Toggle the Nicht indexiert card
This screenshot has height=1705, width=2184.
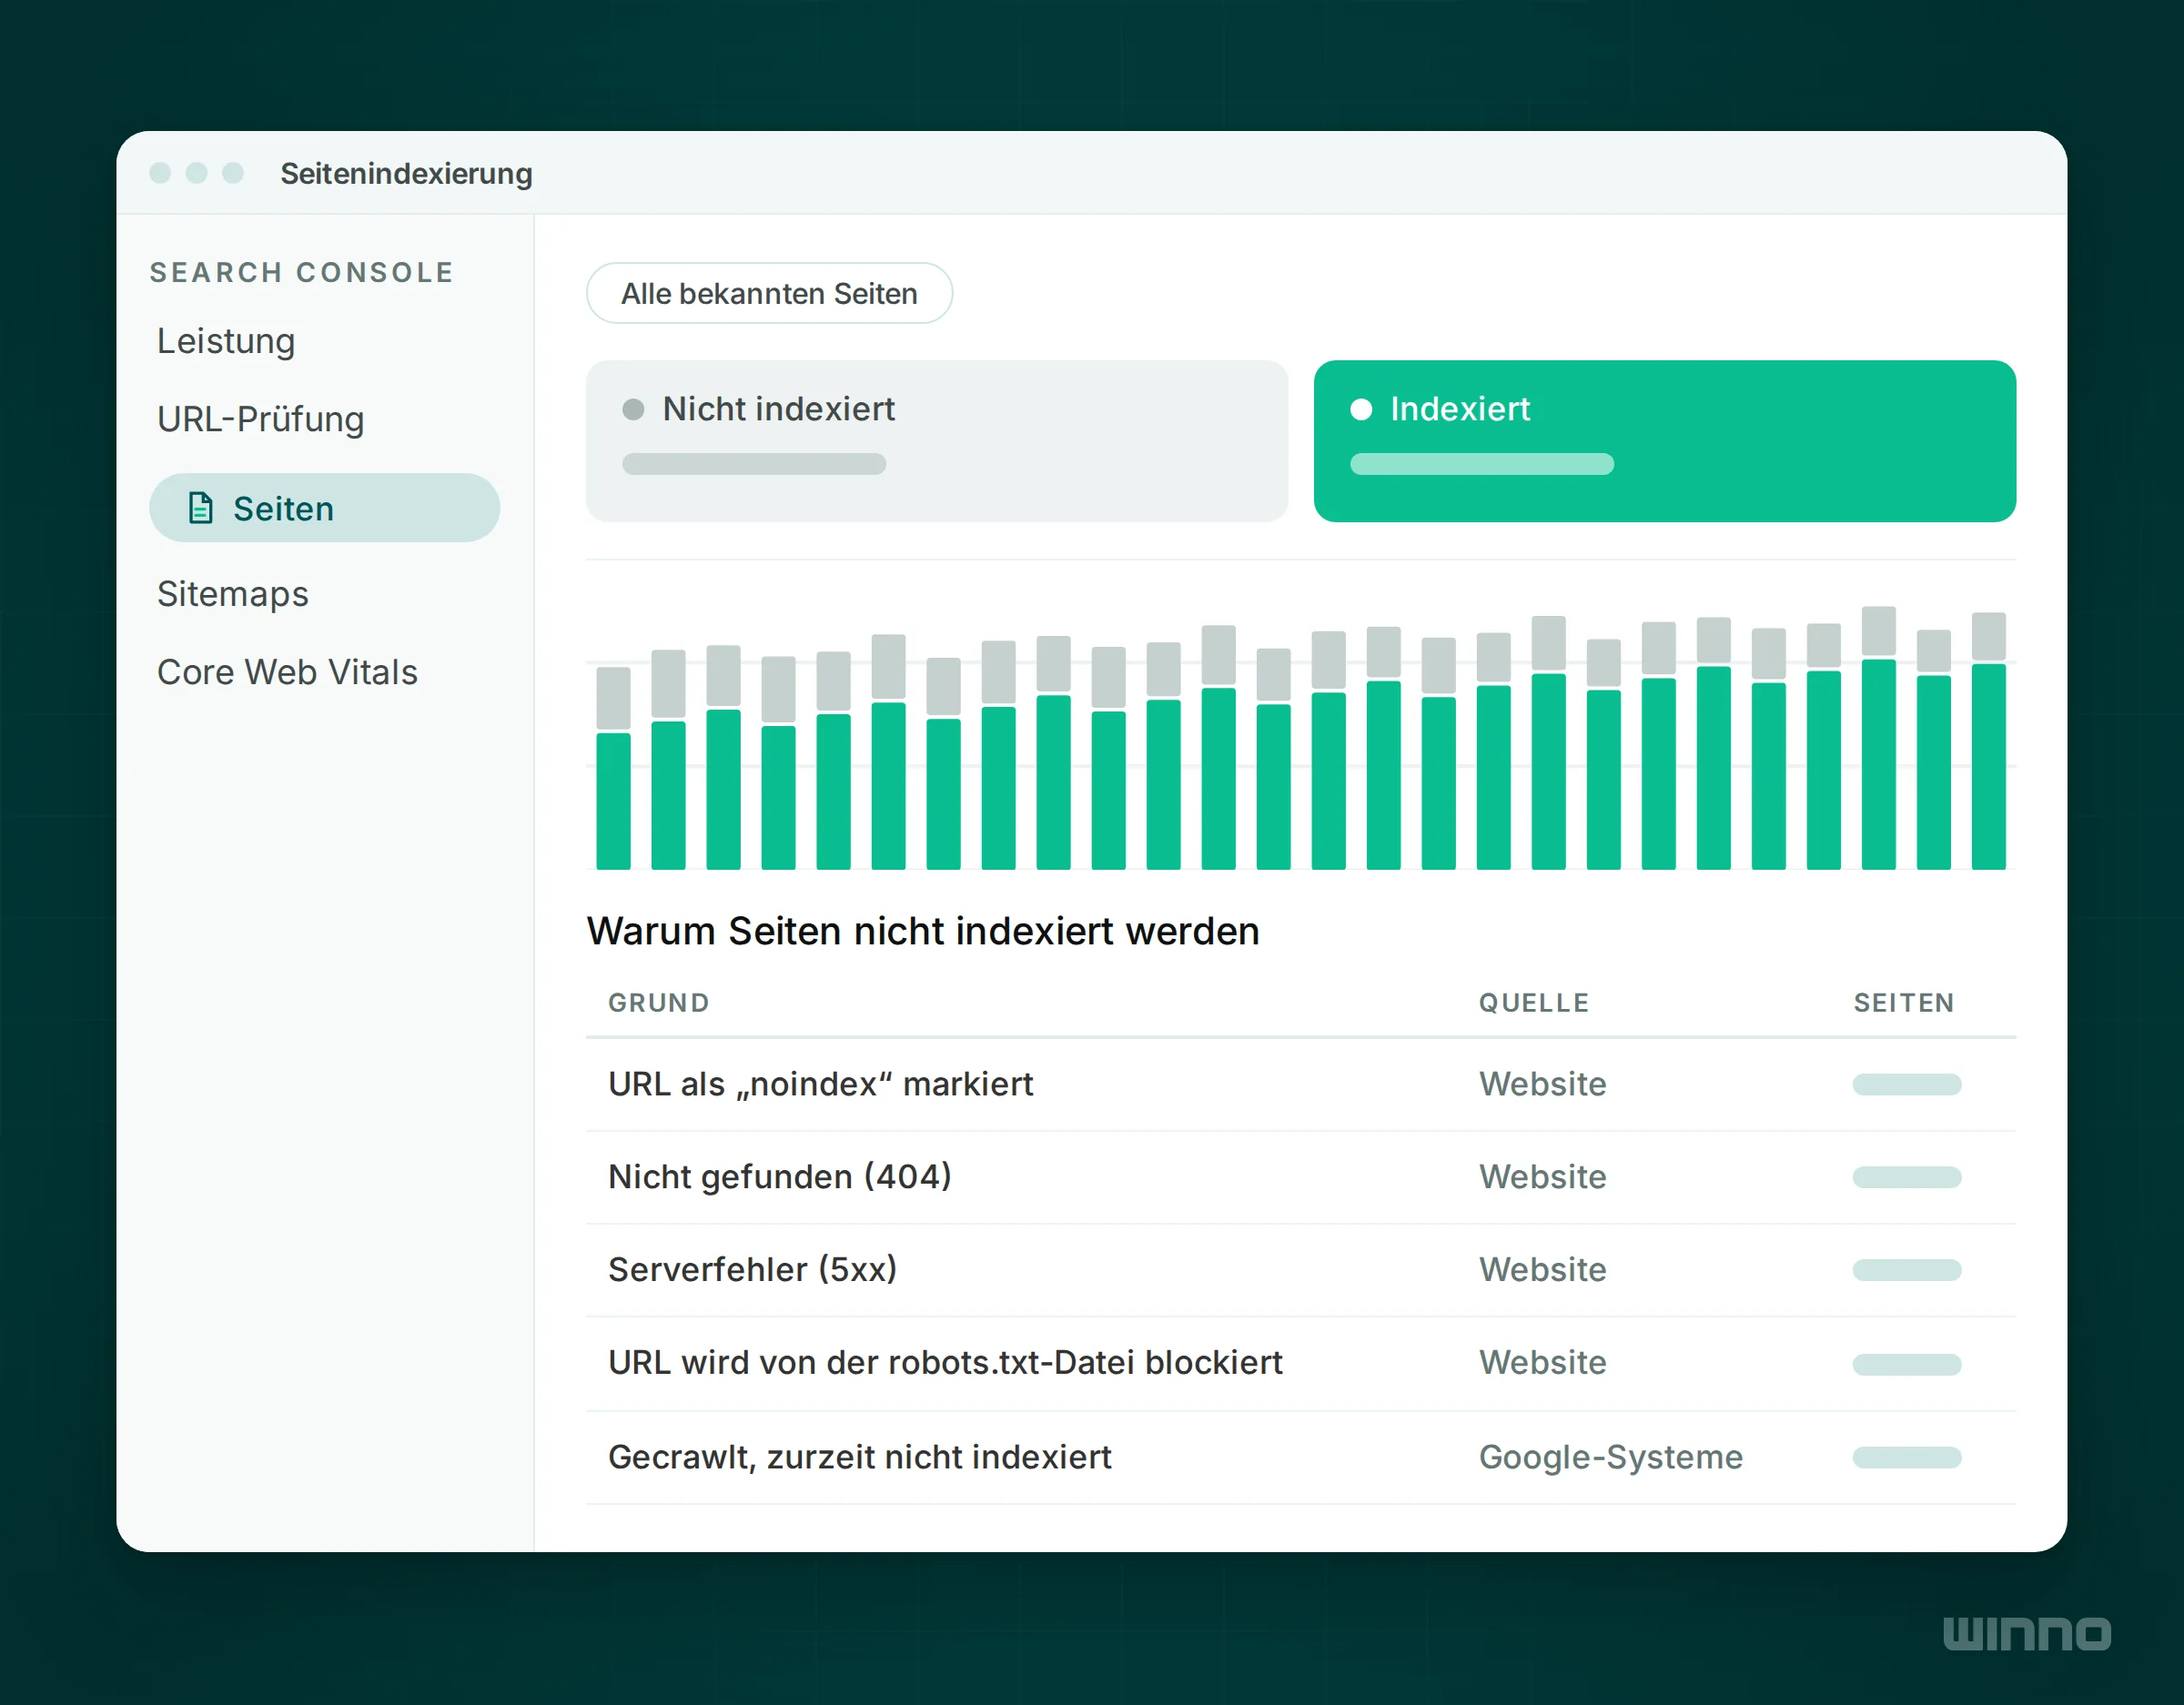[x=937, y=441]
